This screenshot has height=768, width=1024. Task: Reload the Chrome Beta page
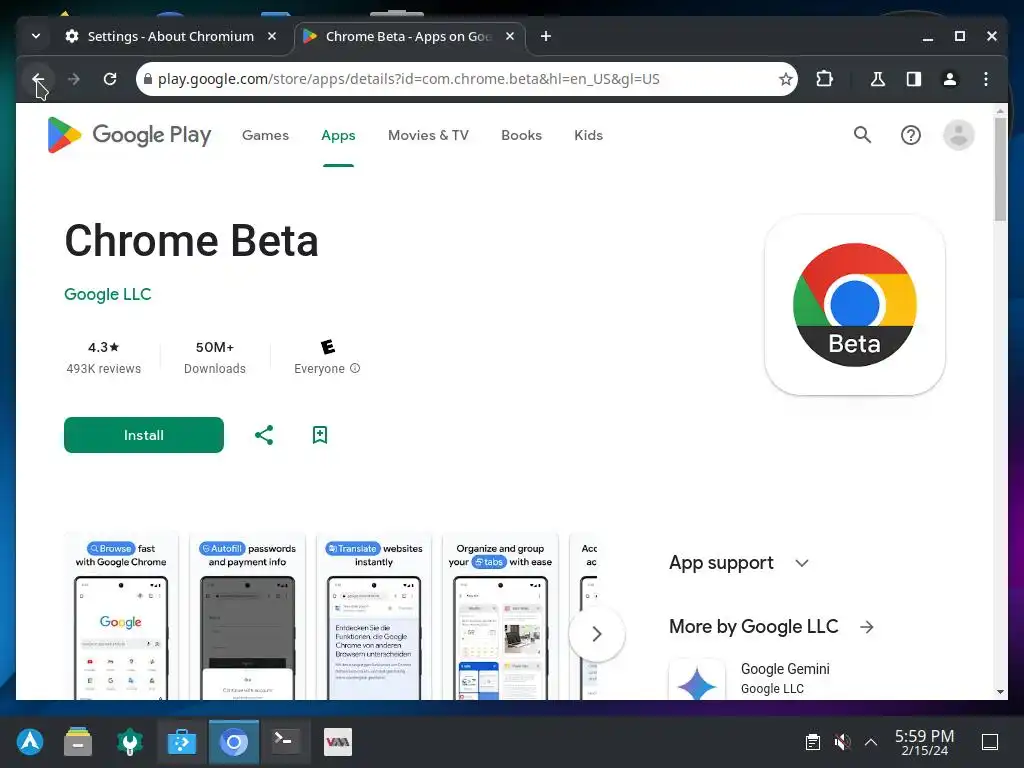point(110,79)
